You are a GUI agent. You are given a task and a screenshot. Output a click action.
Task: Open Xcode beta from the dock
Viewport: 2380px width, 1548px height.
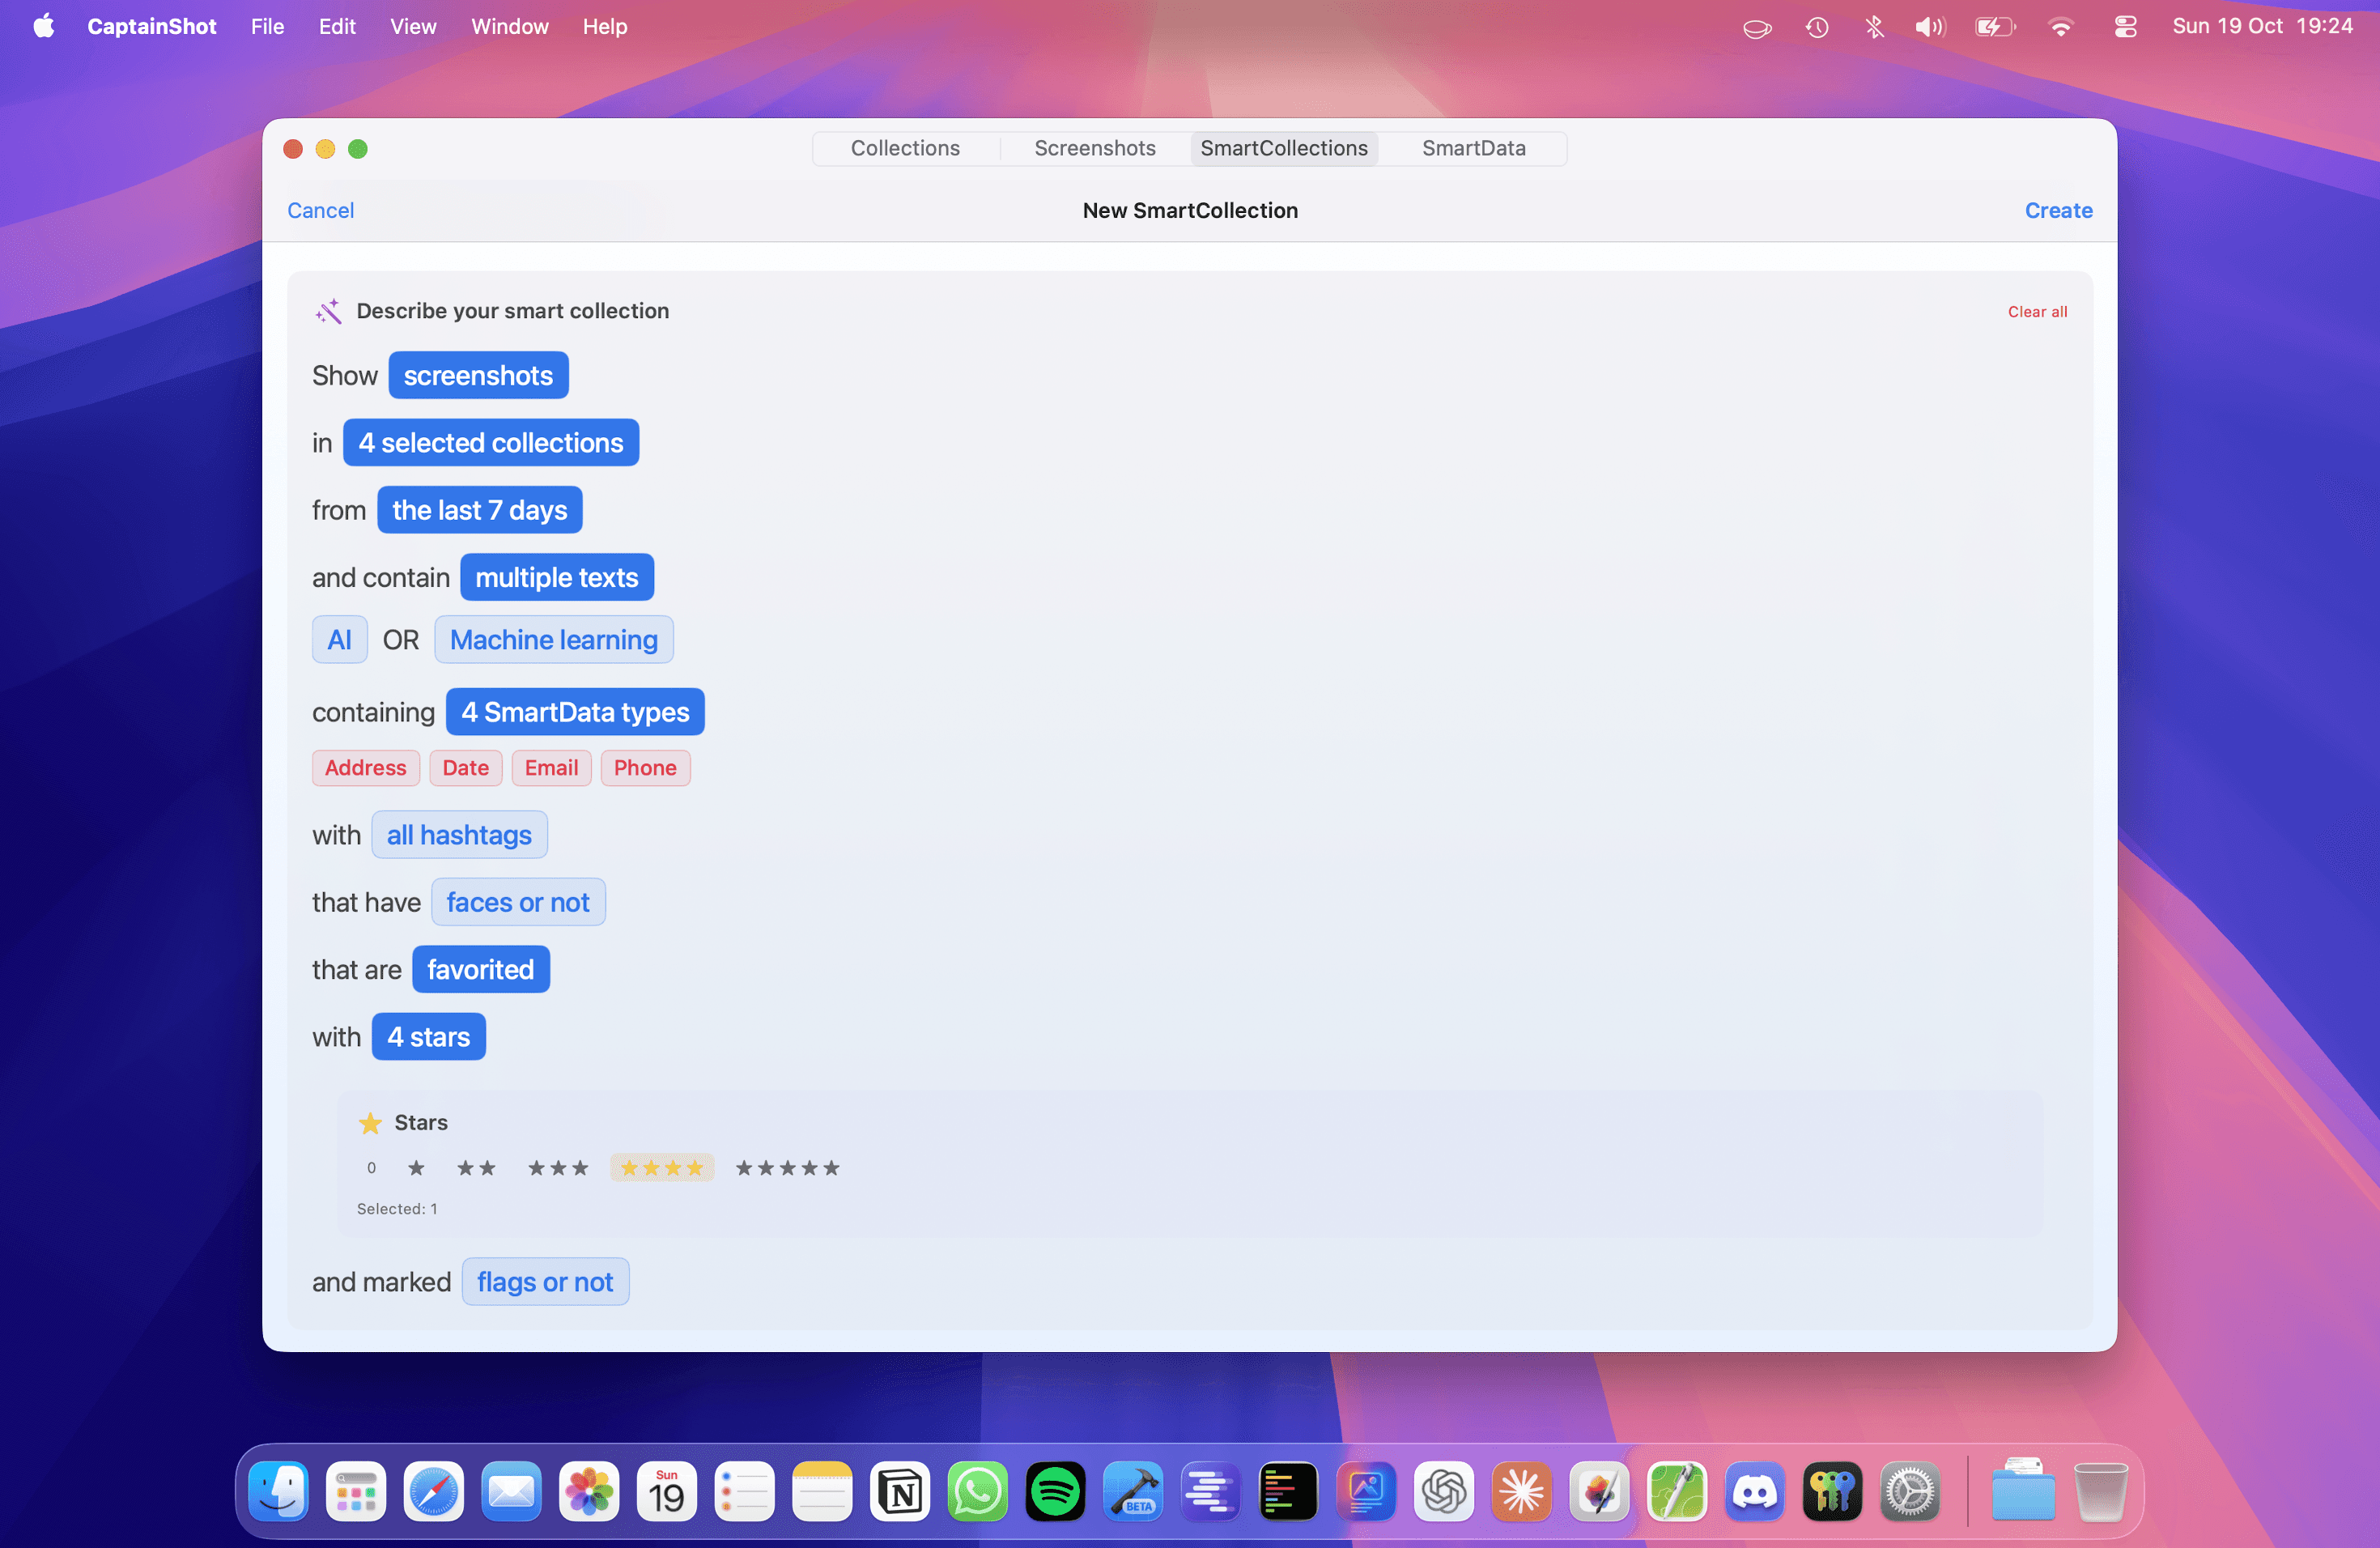[1133, 1493]
